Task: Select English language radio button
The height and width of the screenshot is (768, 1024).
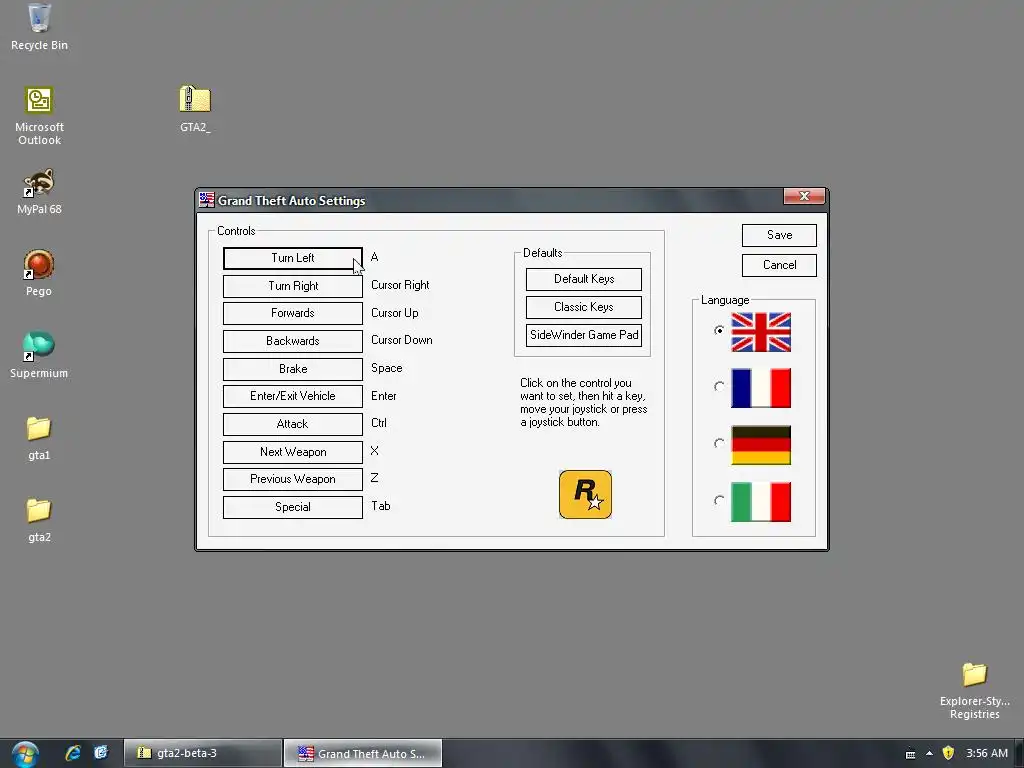Action: coord(719,330)
